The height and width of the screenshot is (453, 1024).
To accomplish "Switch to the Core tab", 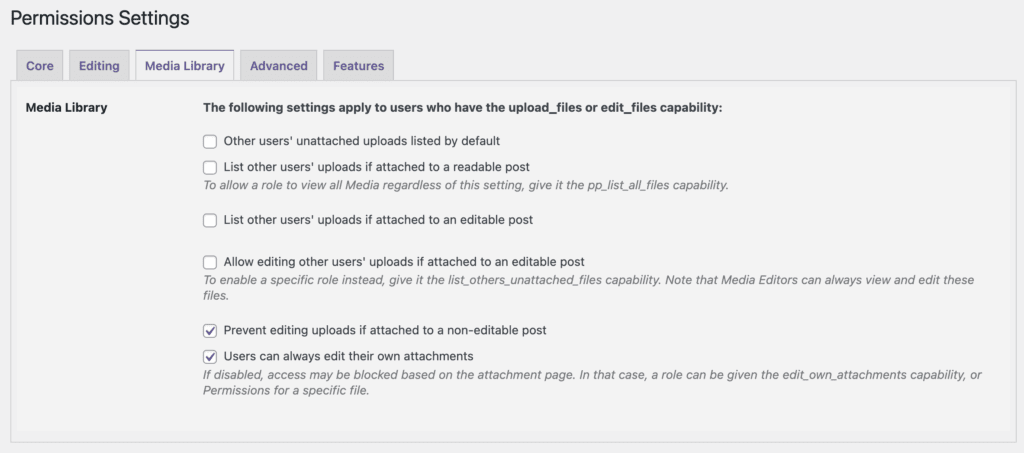I will [40, 66].
